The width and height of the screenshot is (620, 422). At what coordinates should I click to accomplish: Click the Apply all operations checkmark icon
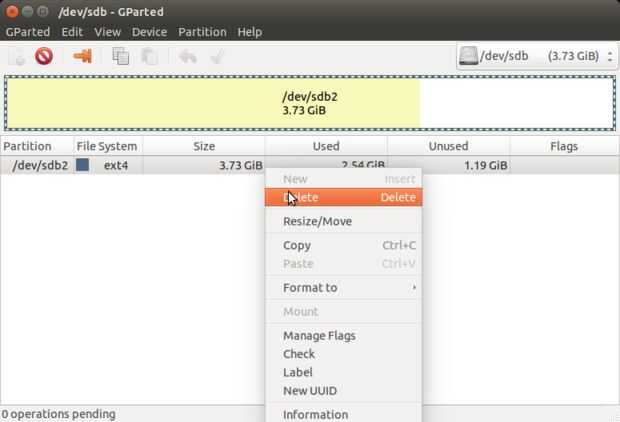tap(217, 56)
